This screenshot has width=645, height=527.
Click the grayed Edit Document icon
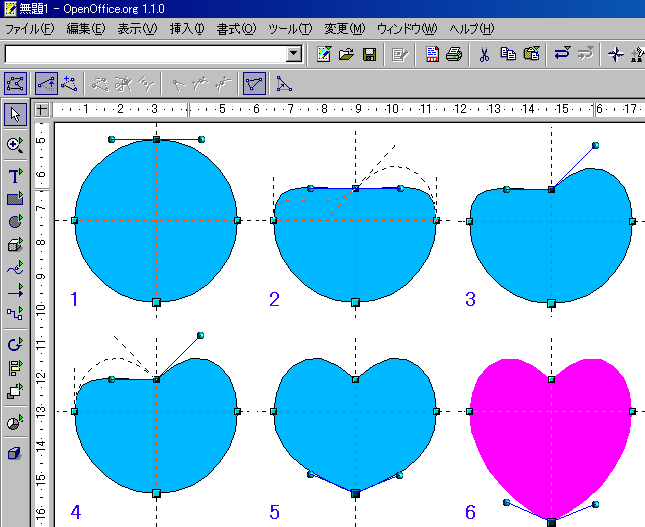point(400,54)
